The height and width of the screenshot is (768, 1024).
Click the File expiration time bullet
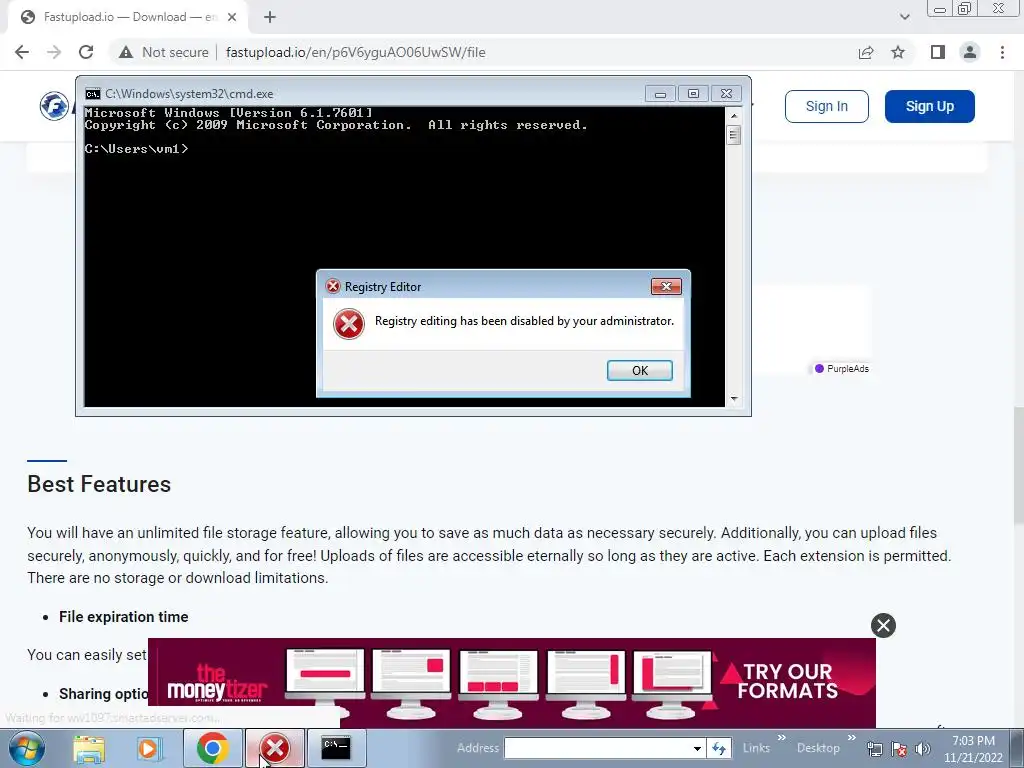coord(123,617)
